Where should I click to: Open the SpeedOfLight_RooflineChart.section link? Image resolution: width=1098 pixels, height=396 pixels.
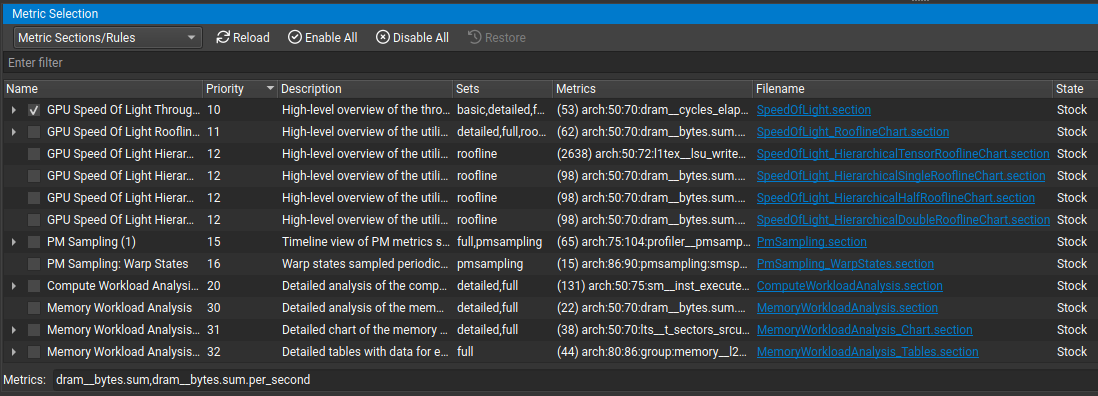[x=853, y=132]
